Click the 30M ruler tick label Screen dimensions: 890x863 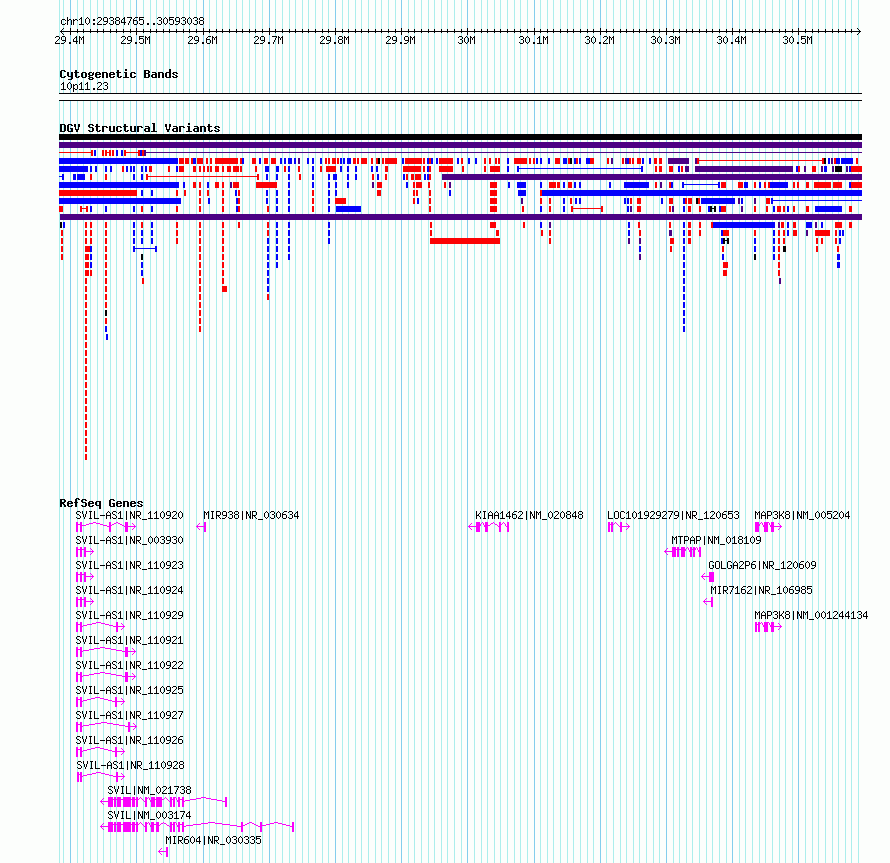(x=467, y=40)
